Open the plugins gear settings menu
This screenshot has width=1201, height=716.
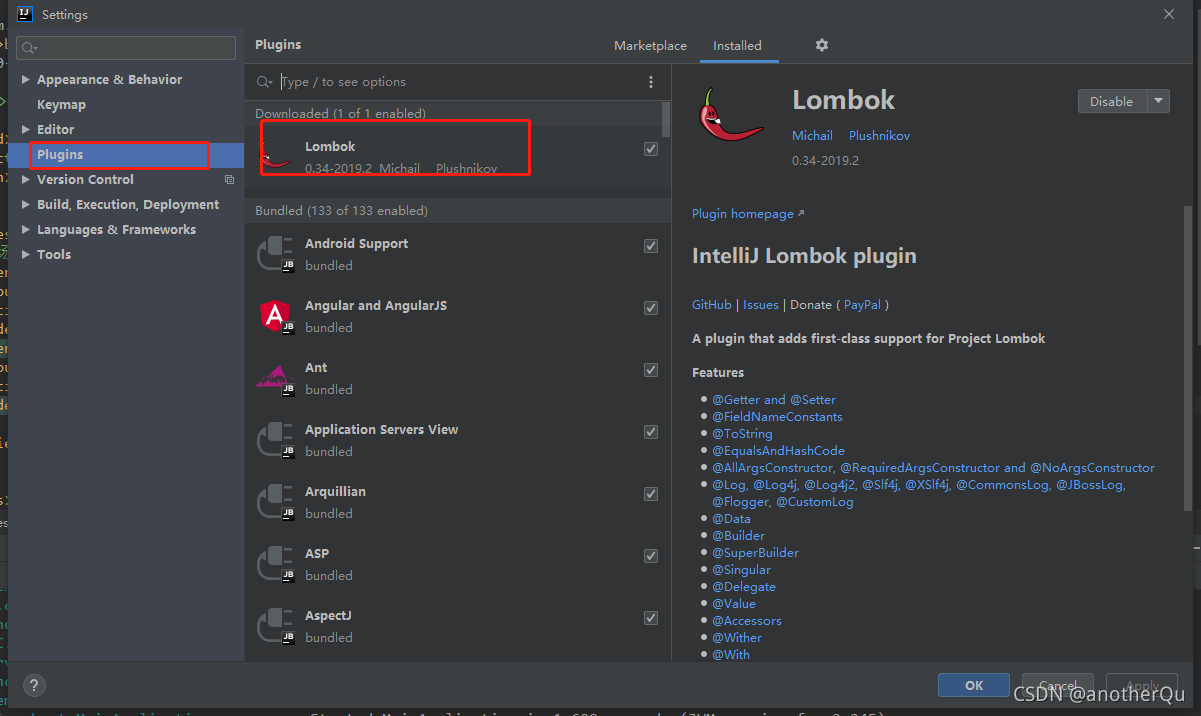(x=822, y=45)
